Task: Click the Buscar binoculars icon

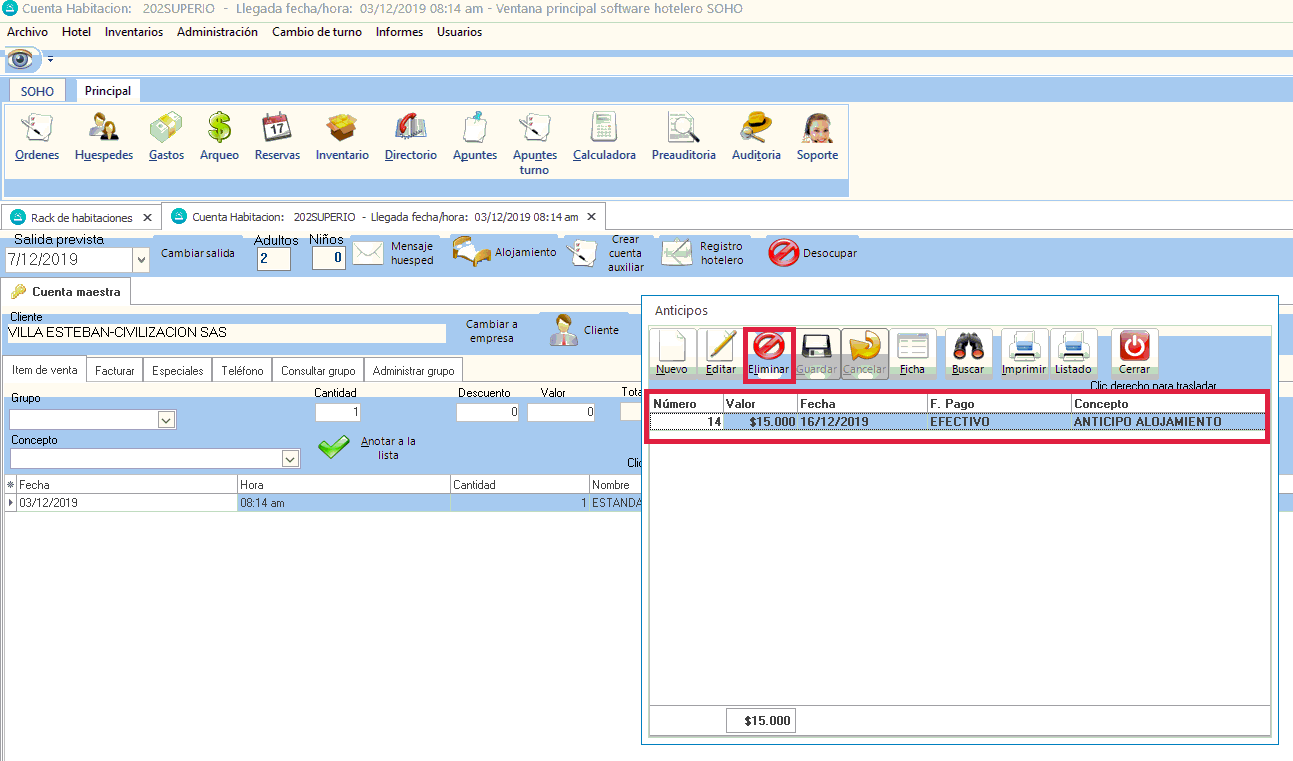Action: click(x=968, y=354)
